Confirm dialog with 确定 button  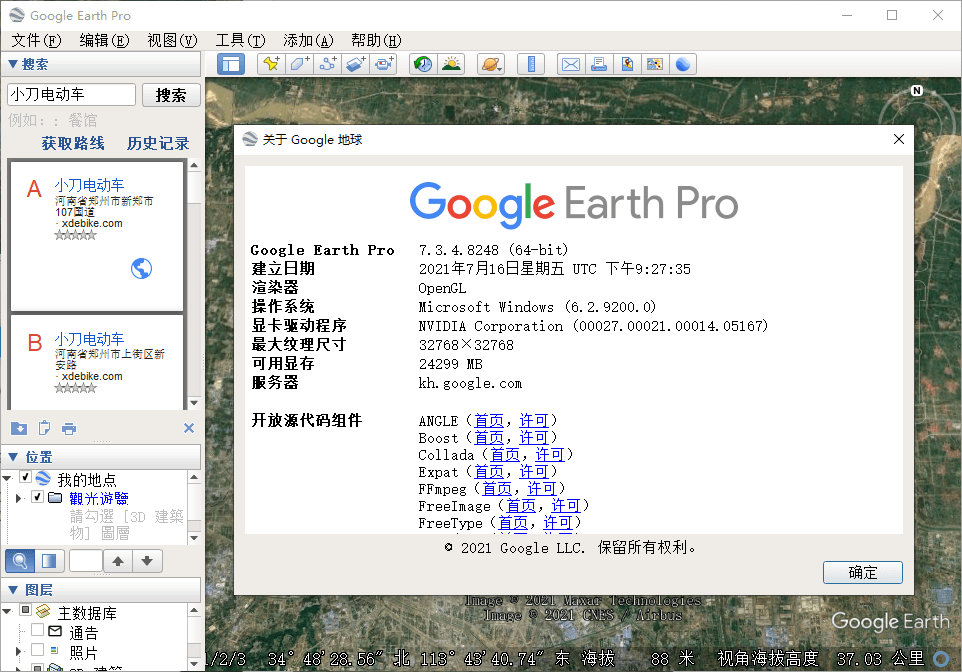(863, 573)
